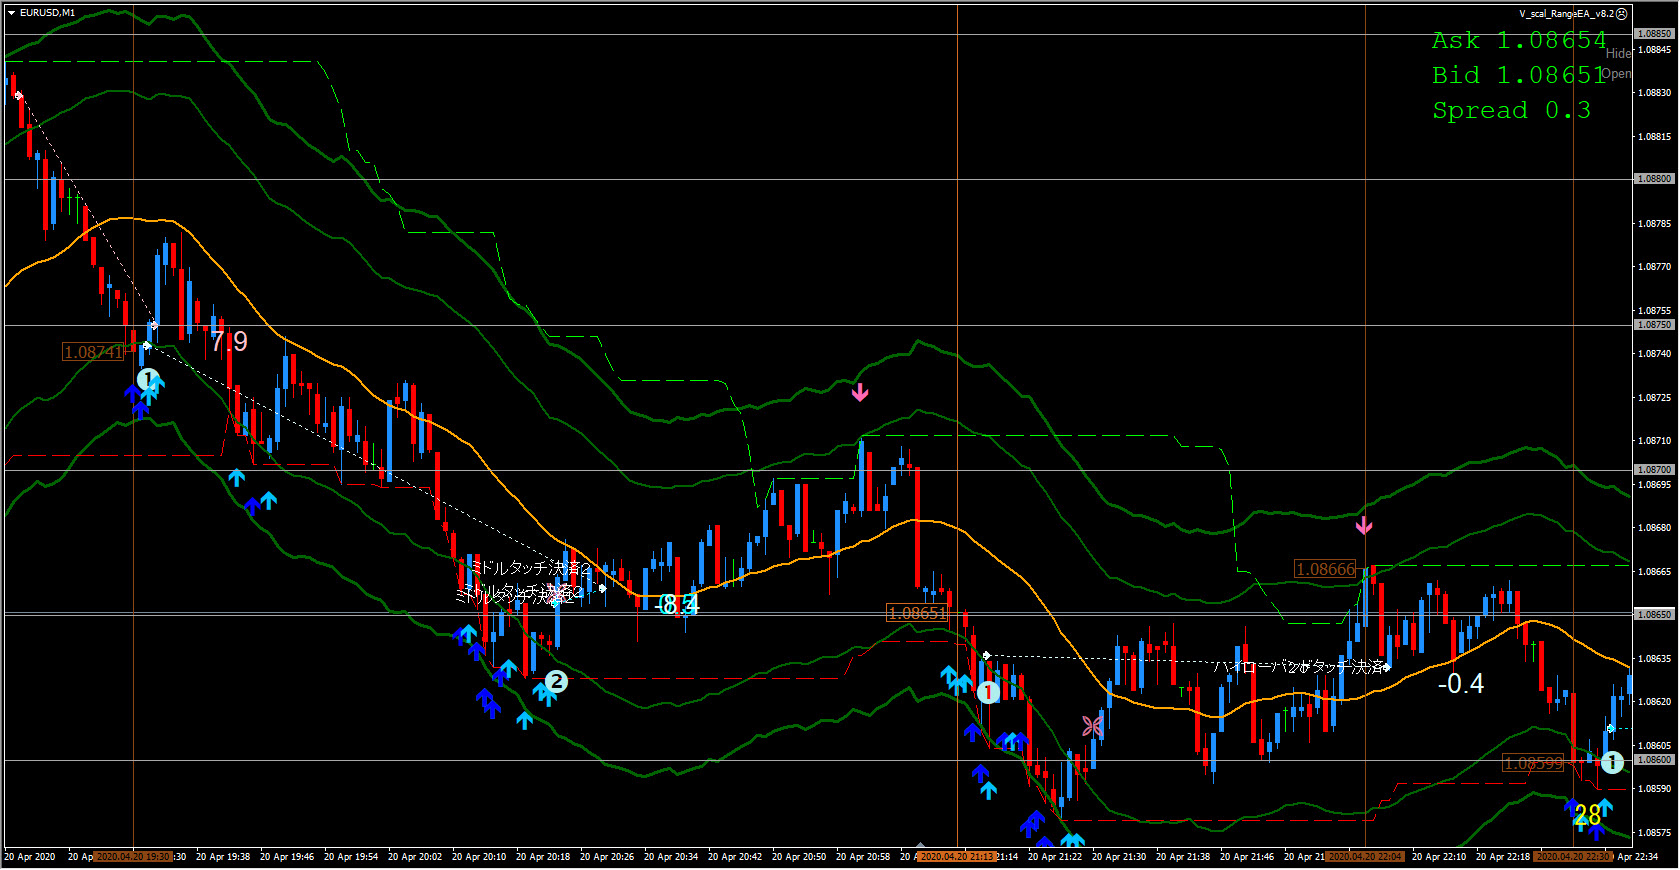Select the 1.08651 orange price tag on chart

pyautogui.click(x=917, y=613)
